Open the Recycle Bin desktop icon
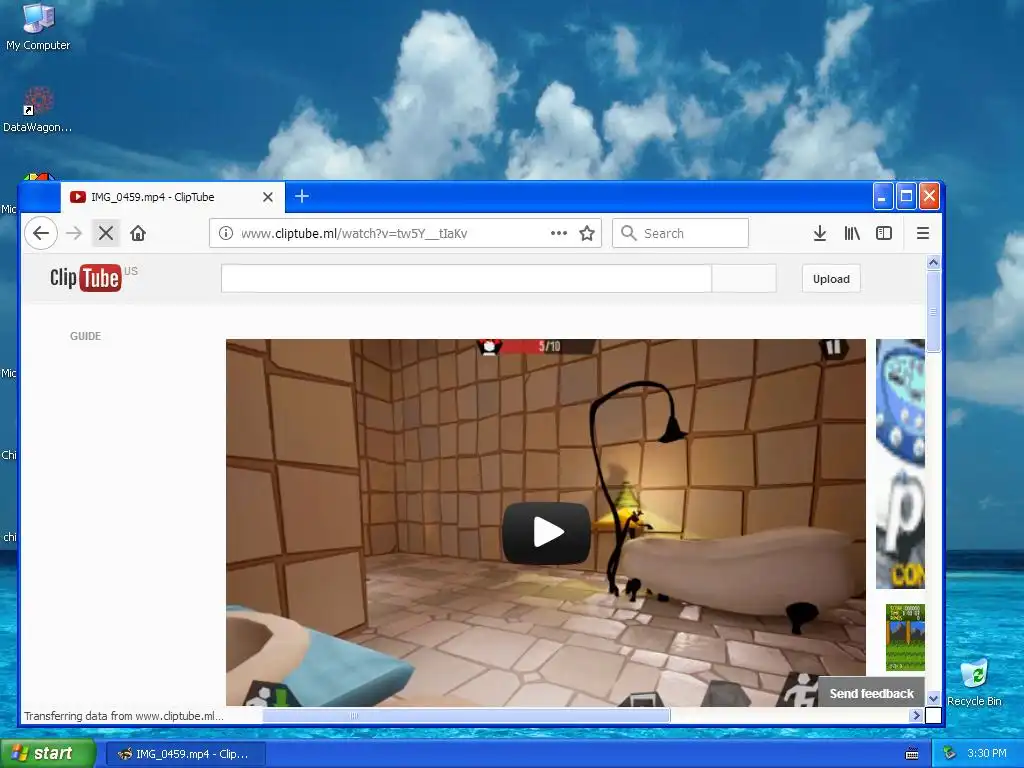The height and width of the screenshot is (768, 1024). point(974,683)
